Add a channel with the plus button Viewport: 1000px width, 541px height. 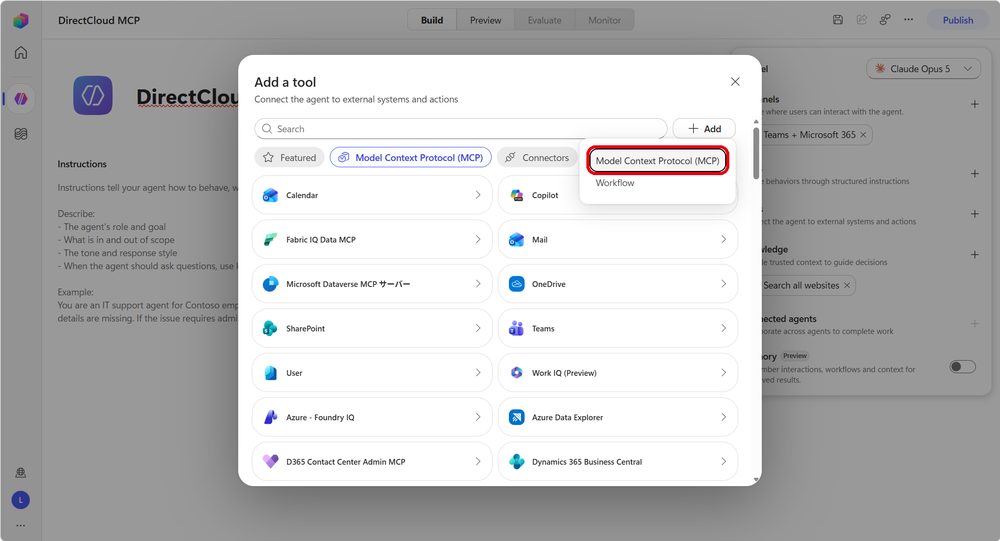(x=974, y=104)
